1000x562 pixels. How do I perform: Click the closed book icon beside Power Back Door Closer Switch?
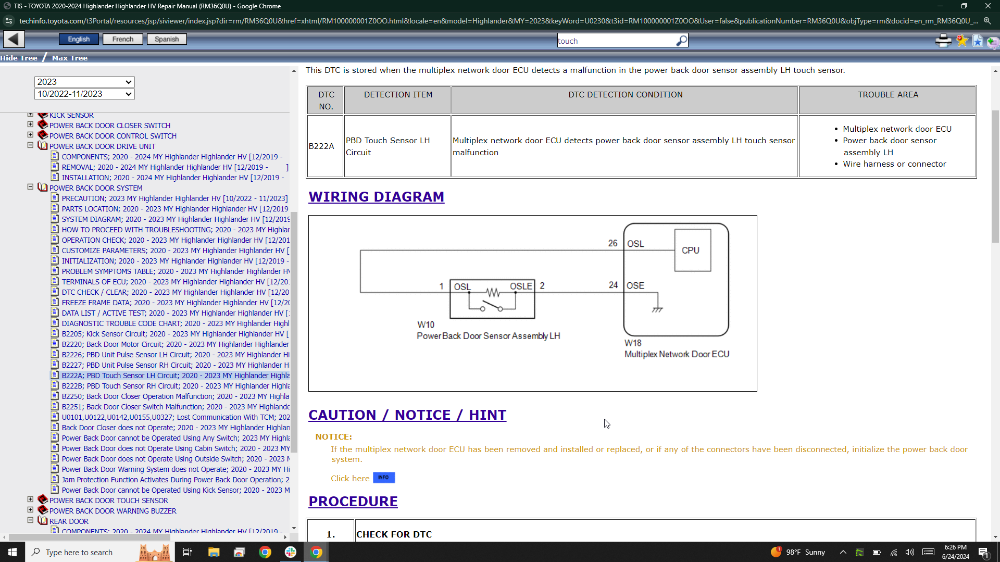[x=42, y=126]
